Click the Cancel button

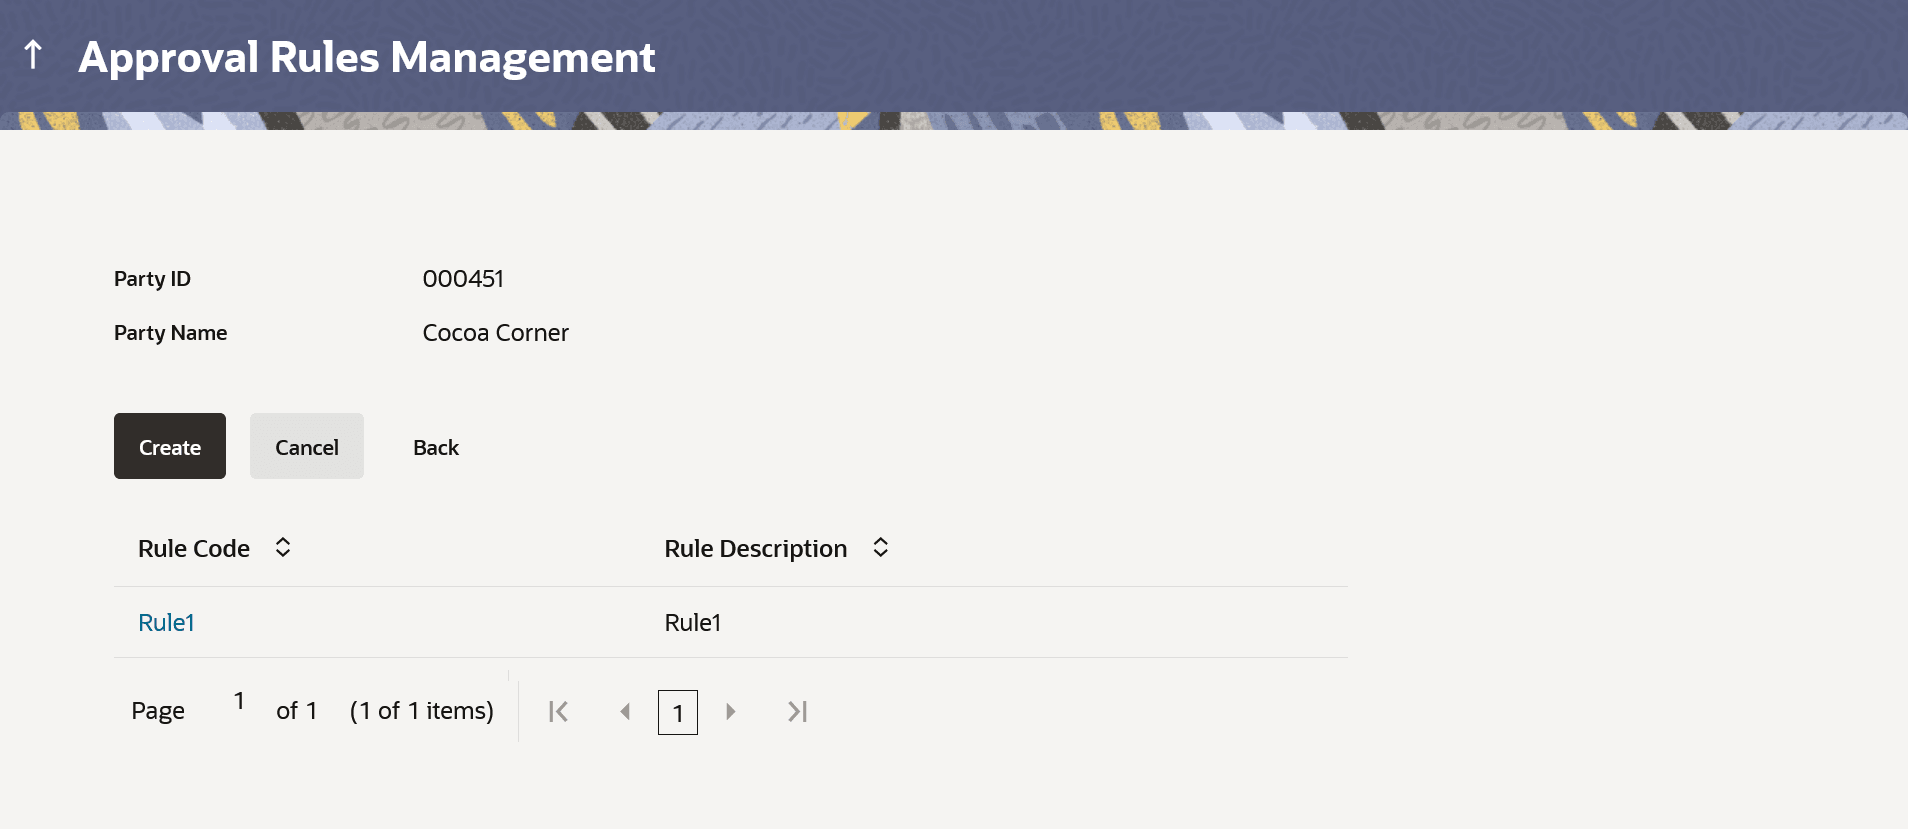(306, 446)
